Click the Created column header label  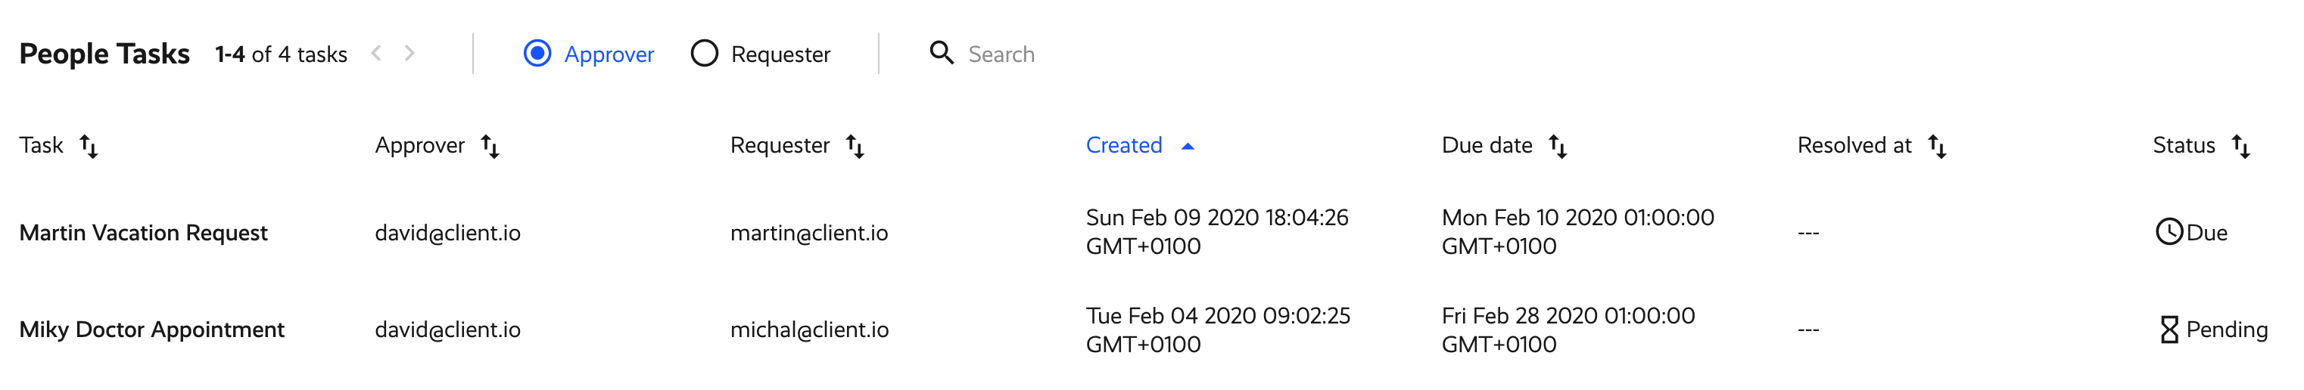1124,146
